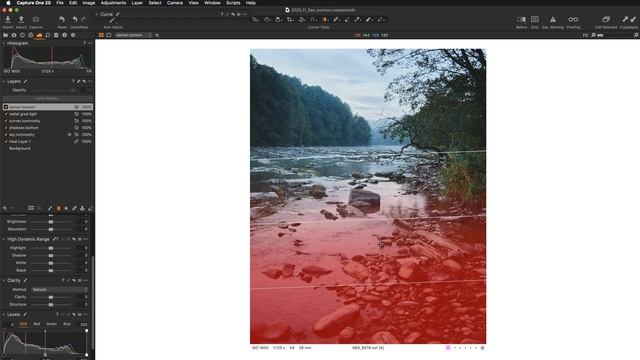Select the Pan cursor tool
Image resolution: width=640 pixels, height=360 pixels.
tap(267, 19)
